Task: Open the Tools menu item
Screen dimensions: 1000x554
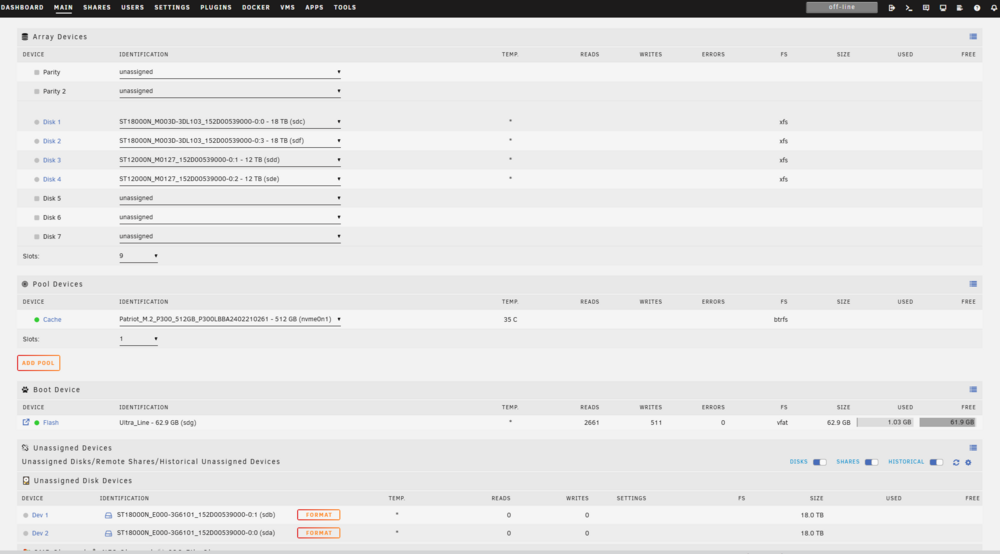Action: coord(345,8)
